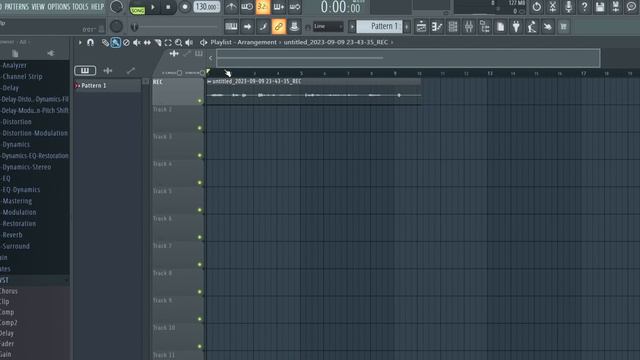The height and width of the screenshot is (360, 640).
Task: Open the Channel rack icon
Action: (x=453, y=27)
